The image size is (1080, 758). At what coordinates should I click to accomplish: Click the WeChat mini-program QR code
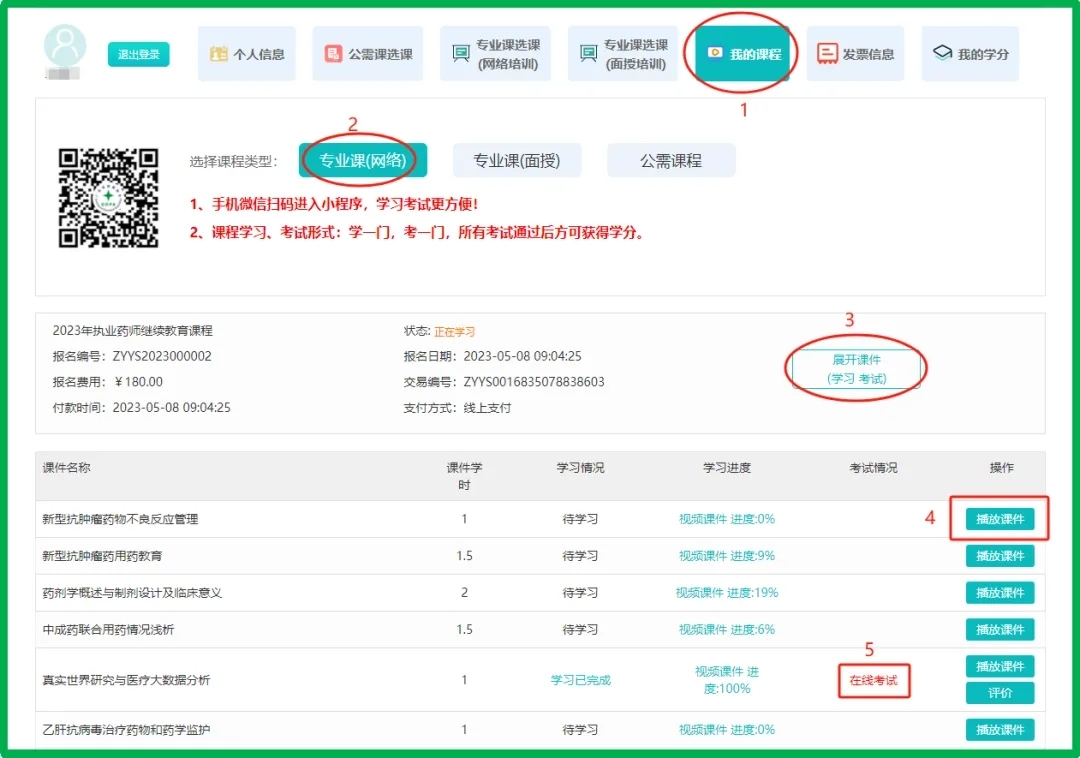108,198
